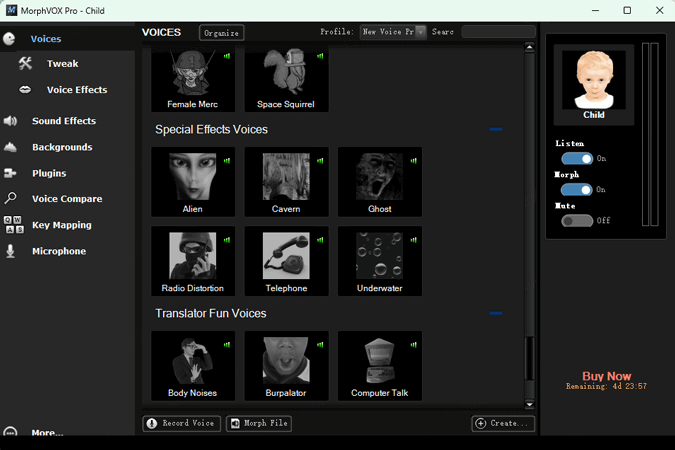The image size is (675, 450).
Task: Click the voice search input field
Action: 499,31
